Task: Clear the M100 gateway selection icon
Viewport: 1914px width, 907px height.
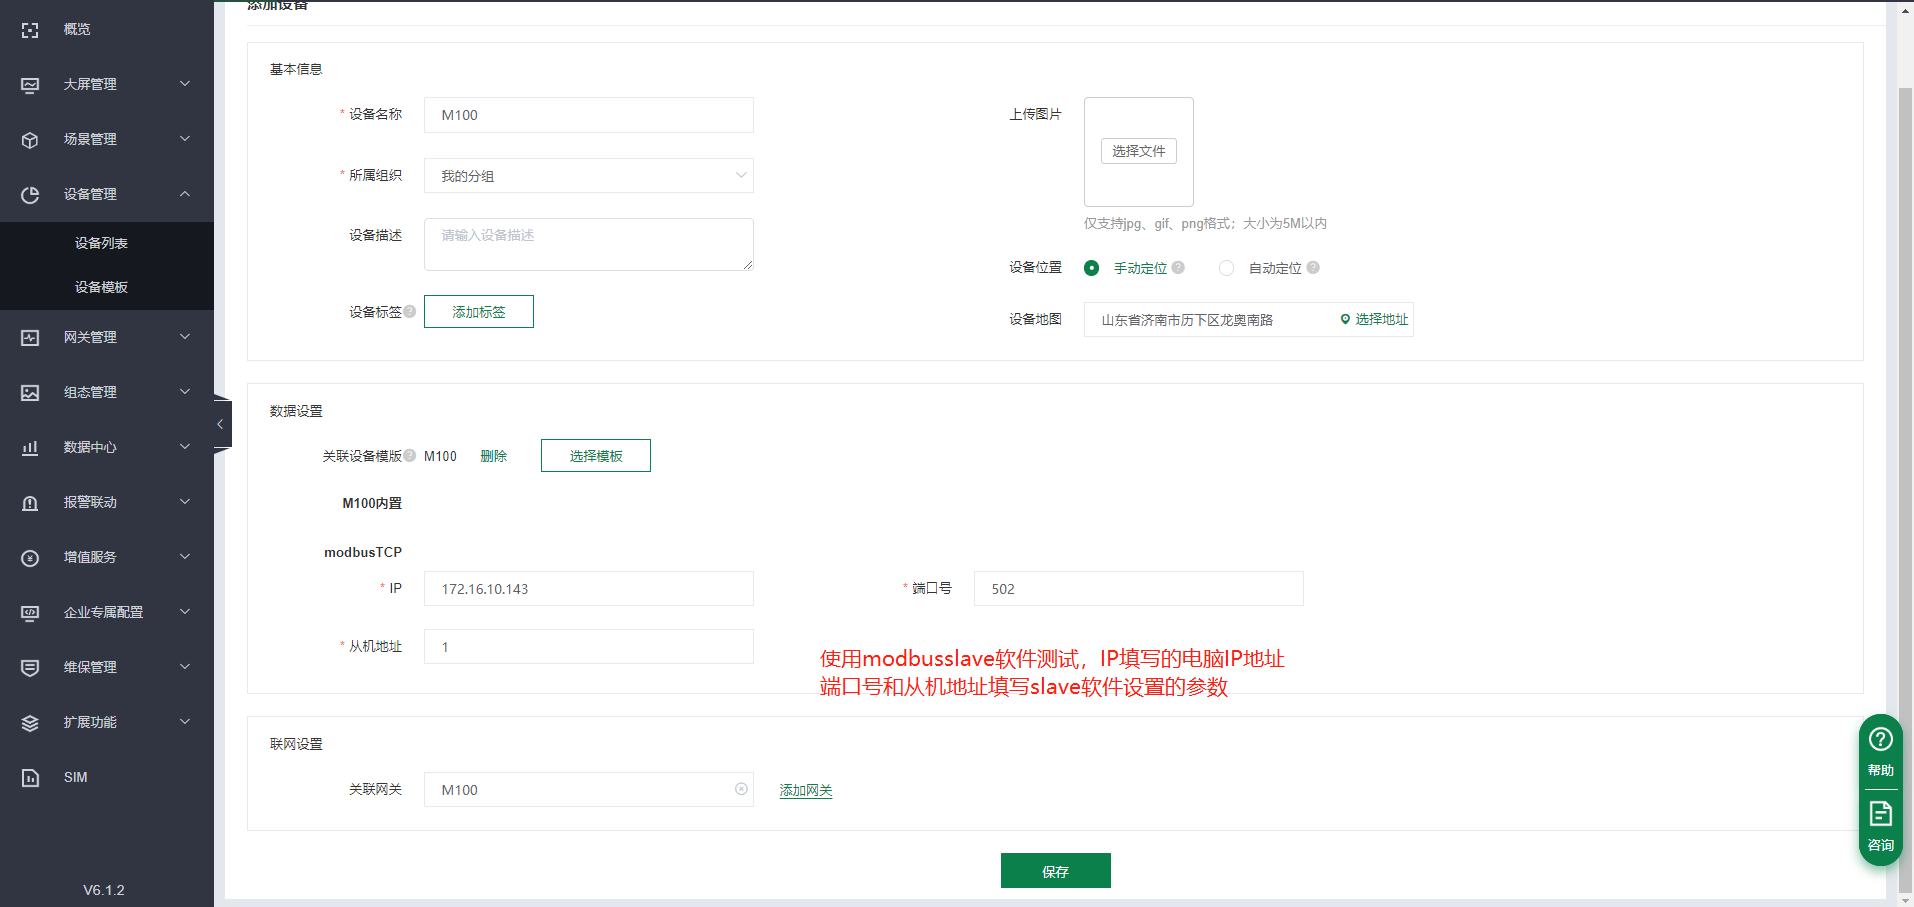Action: point(741,789)
